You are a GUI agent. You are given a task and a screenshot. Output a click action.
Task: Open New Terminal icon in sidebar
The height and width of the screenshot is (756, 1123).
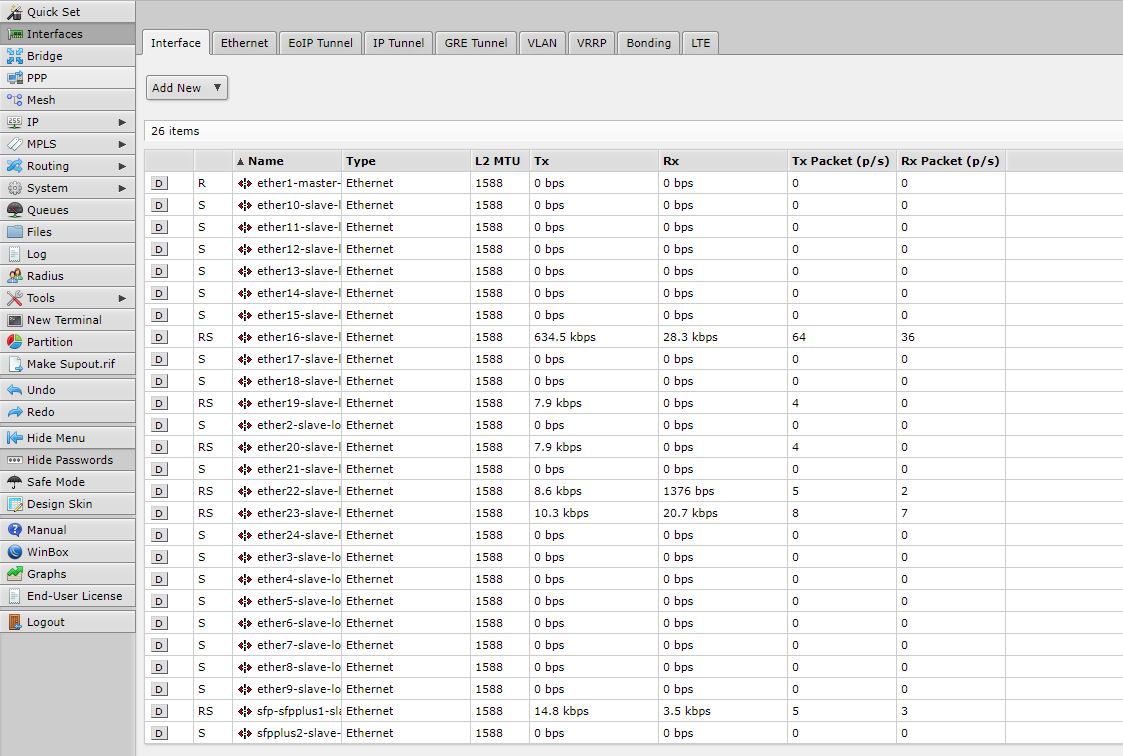point(14,320)
